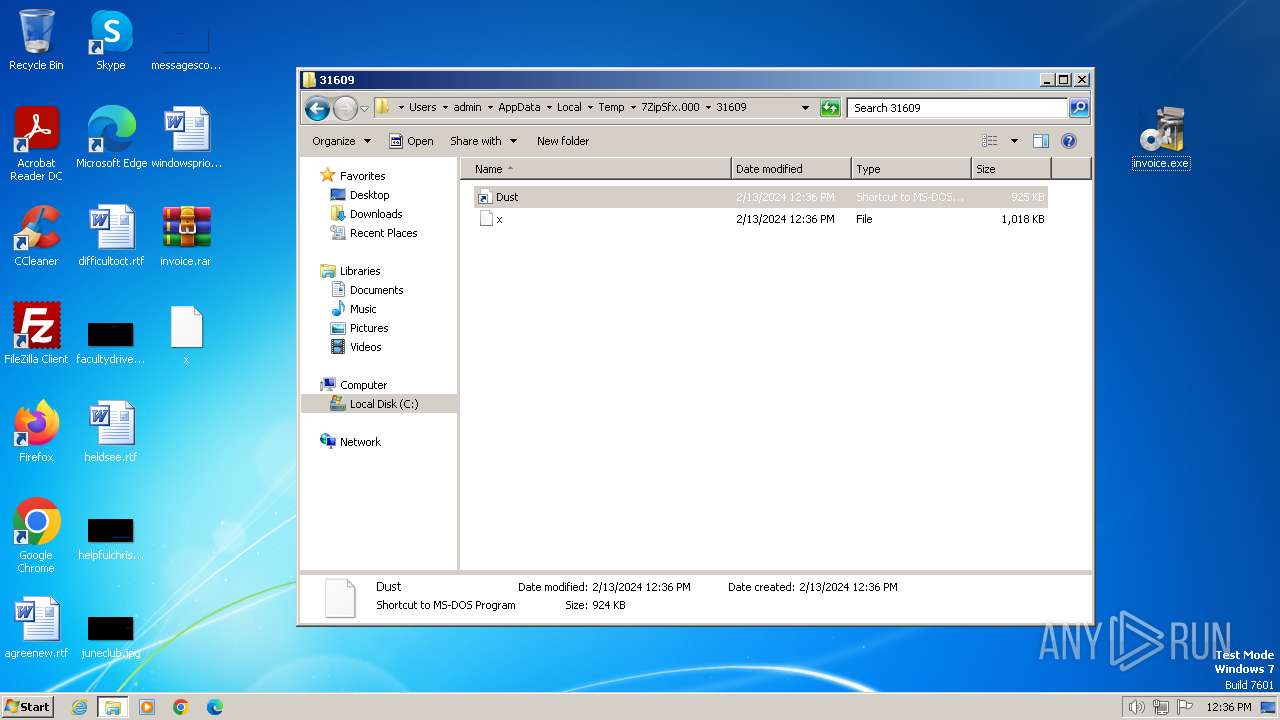The width and height of the screenshot is (1280, 720).
Task: Open Internet Explorer from the taskbar
Action: click(x=80, y=707)
